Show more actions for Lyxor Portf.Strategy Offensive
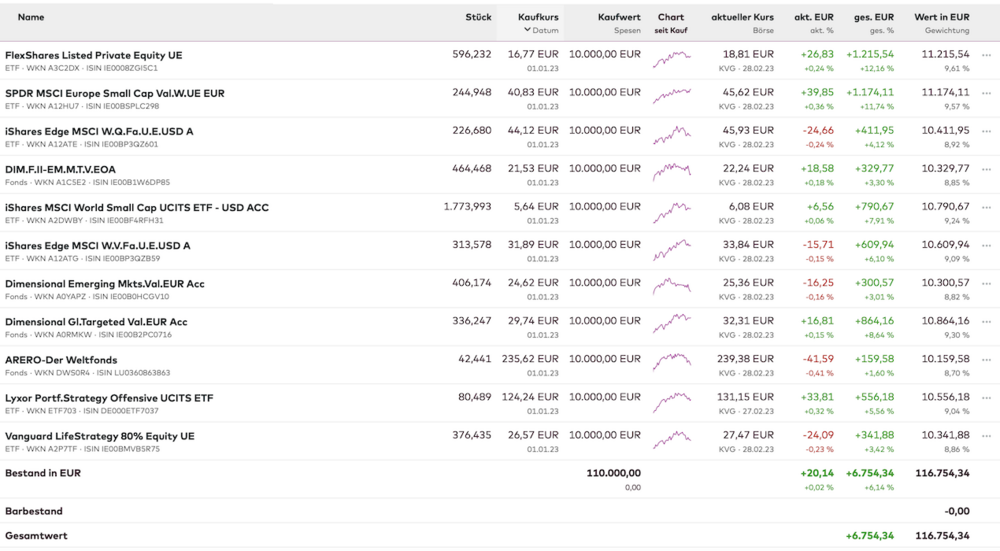 click(987, 398)
